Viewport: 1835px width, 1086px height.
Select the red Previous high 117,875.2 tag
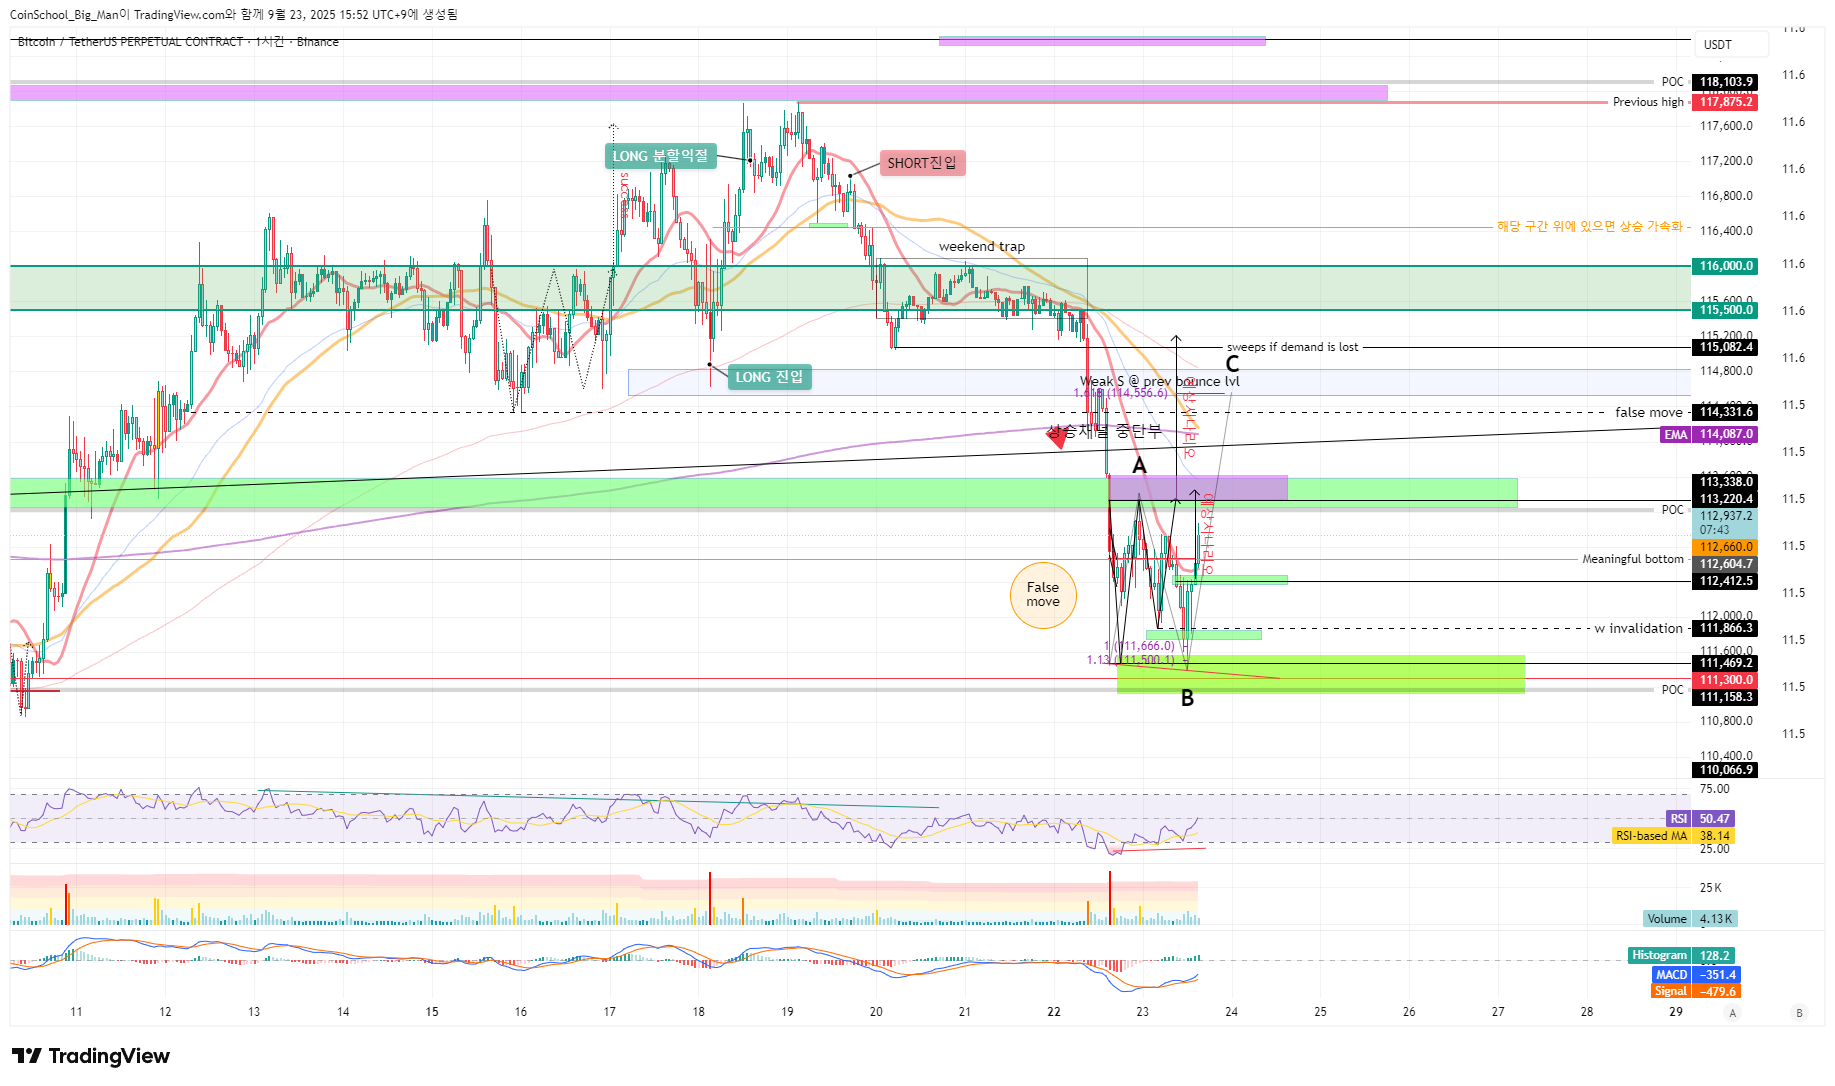tap(1724, 102)
